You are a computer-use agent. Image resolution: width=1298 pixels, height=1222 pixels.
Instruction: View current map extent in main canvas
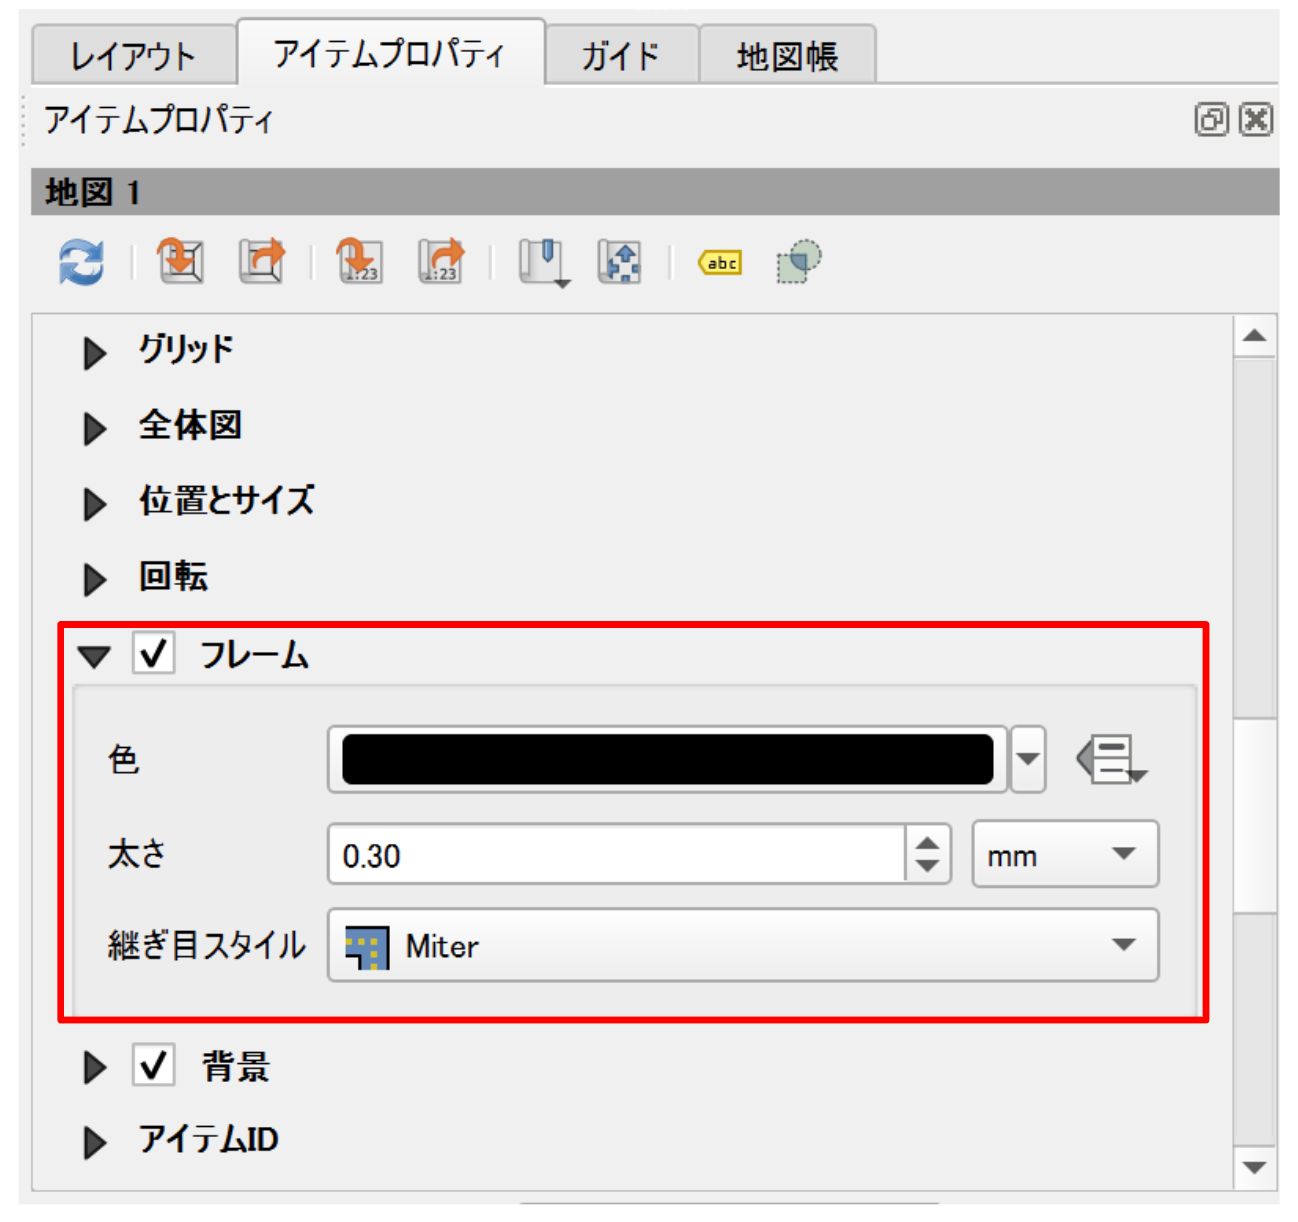261,262
